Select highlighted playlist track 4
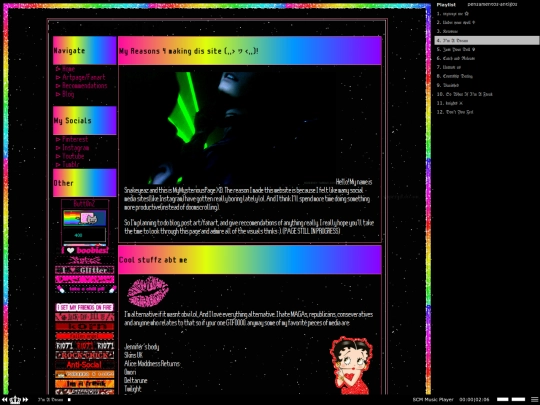The height and width of the screenshot is (405, 540). tap(487, 40)
